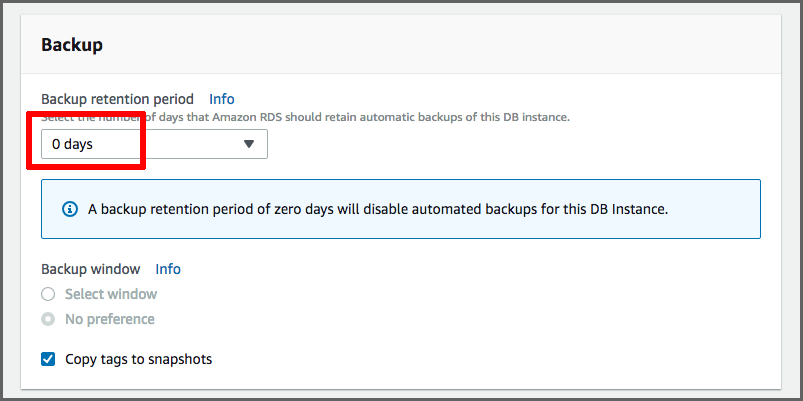Screen dimensions: 803x401
Task: Click the "Copy tags to snapshots" label text
Action: [138, 358]
